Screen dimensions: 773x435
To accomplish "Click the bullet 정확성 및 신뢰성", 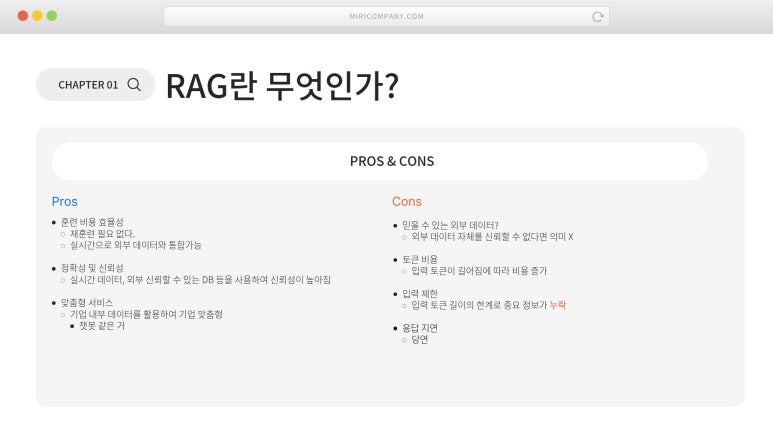I will pyautogui.click(x=92, y=268).
